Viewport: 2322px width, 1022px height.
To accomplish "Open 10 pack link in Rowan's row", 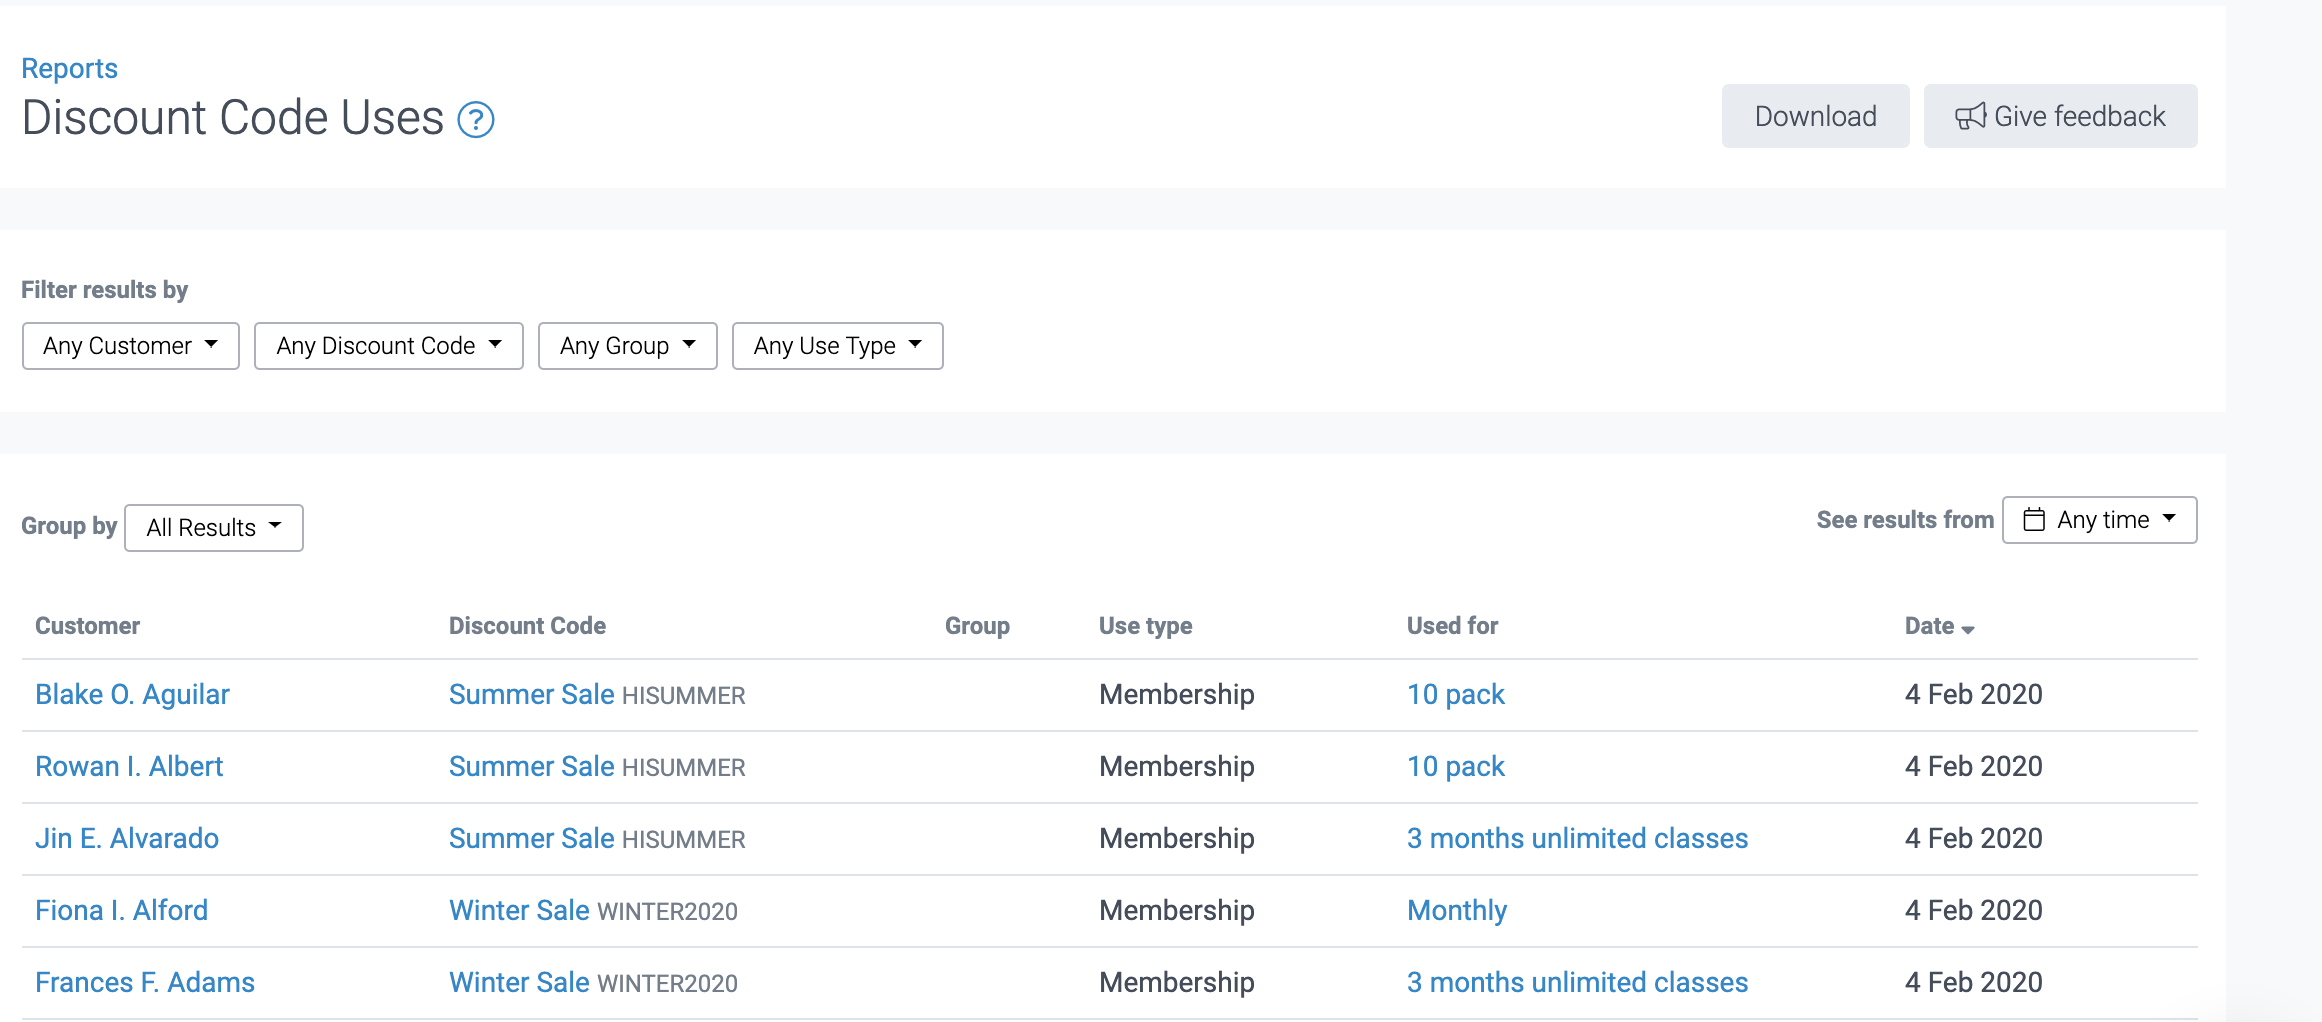I will point(1455,767).
